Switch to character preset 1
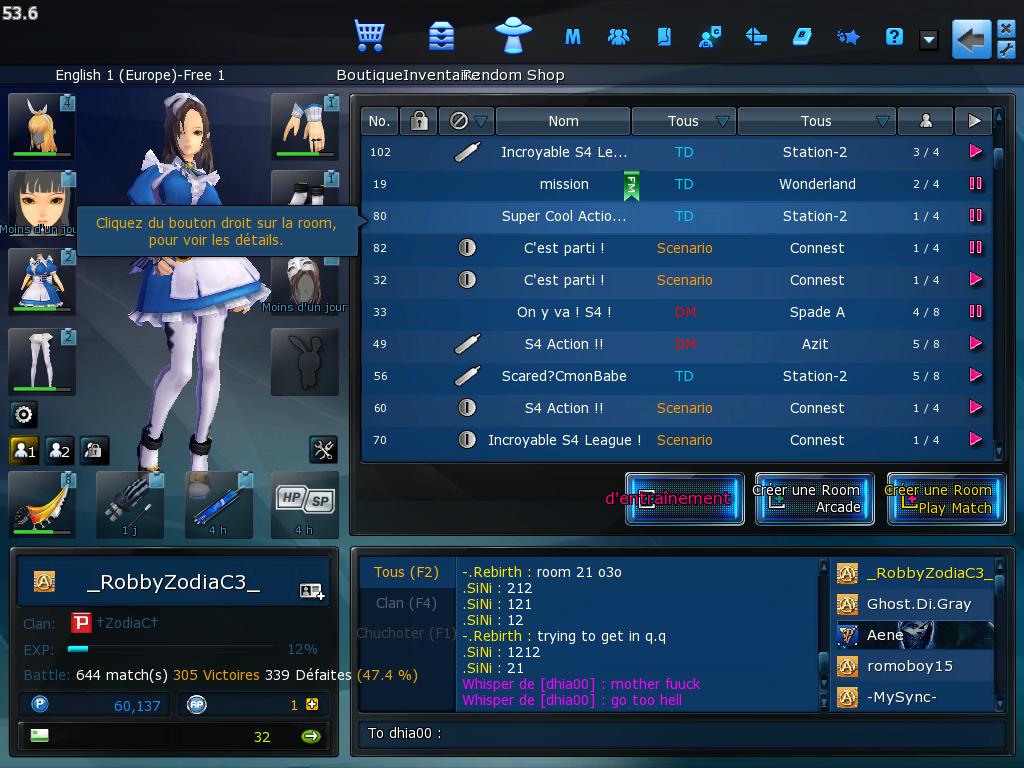The width and height of the screenshot is (1024, 768). [24, 450]
